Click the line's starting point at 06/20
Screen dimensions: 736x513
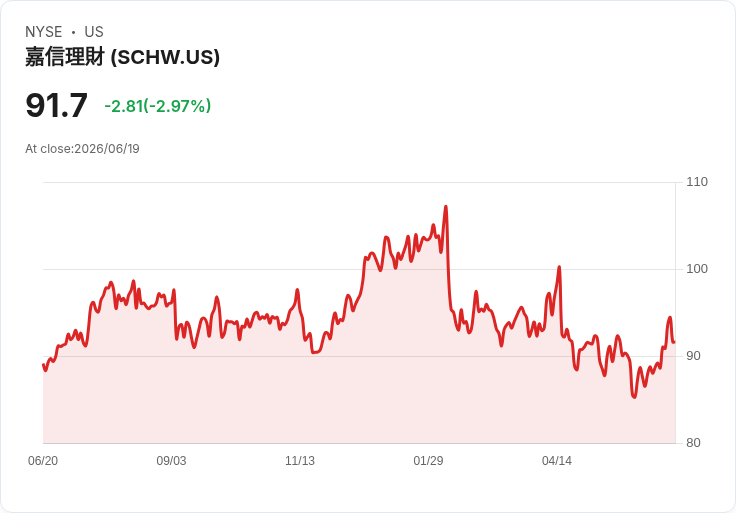point(43,365)
